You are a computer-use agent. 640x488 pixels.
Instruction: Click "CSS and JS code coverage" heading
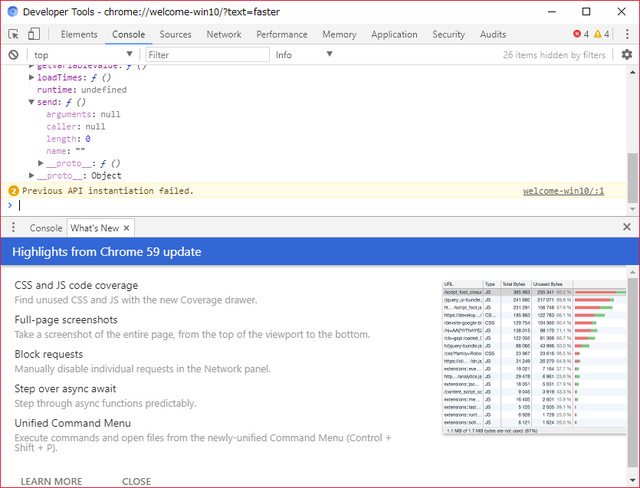click(76, 285)
